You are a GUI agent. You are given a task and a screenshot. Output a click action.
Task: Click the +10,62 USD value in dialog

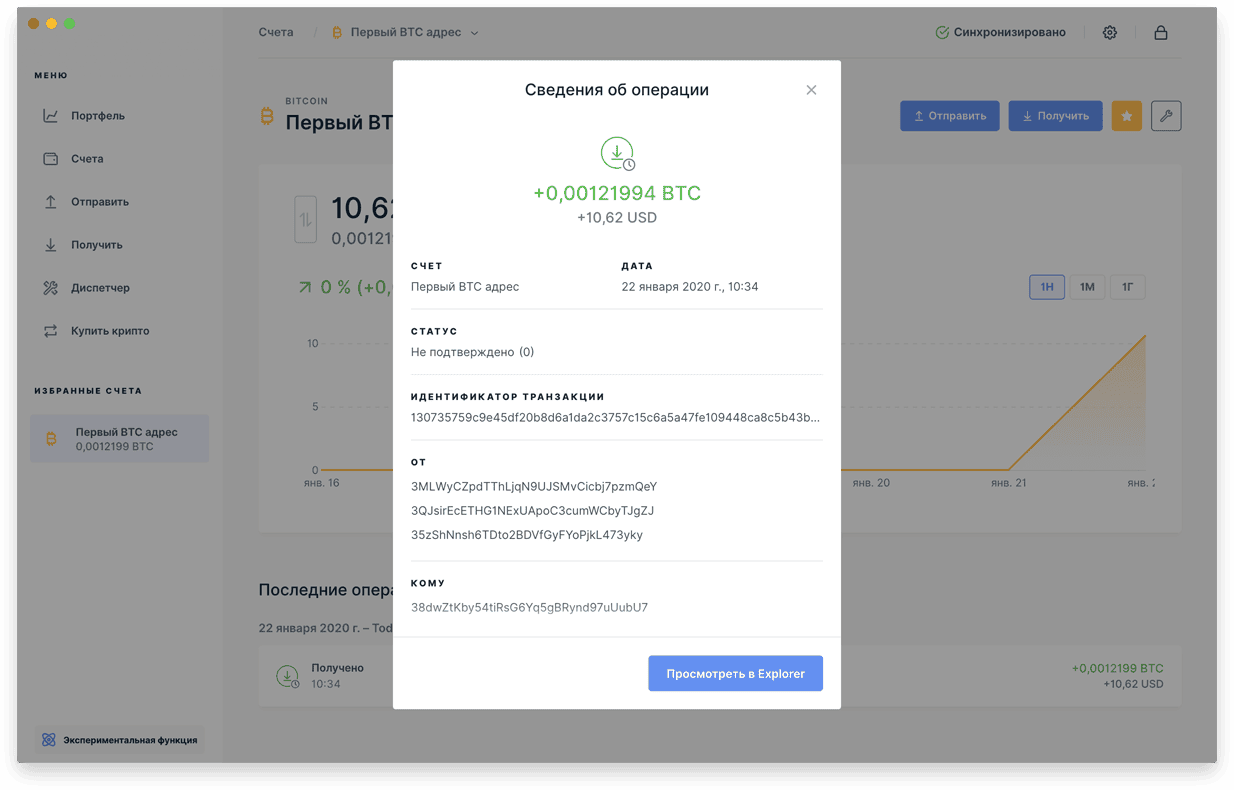pos(617,217)
